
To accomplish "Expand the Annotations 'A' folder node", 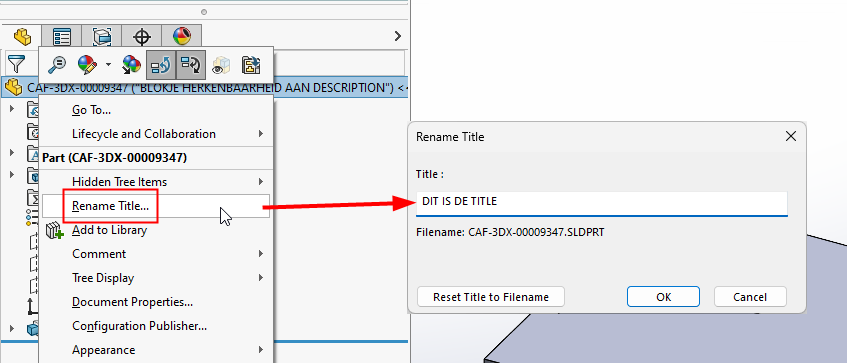I will click(12, 152).
